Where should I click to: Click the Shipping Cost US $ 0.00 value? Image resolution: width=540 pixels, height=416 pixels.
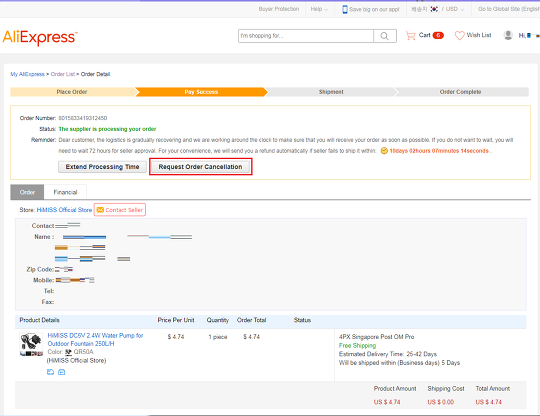pyautogui.click(x=440, y=402)
